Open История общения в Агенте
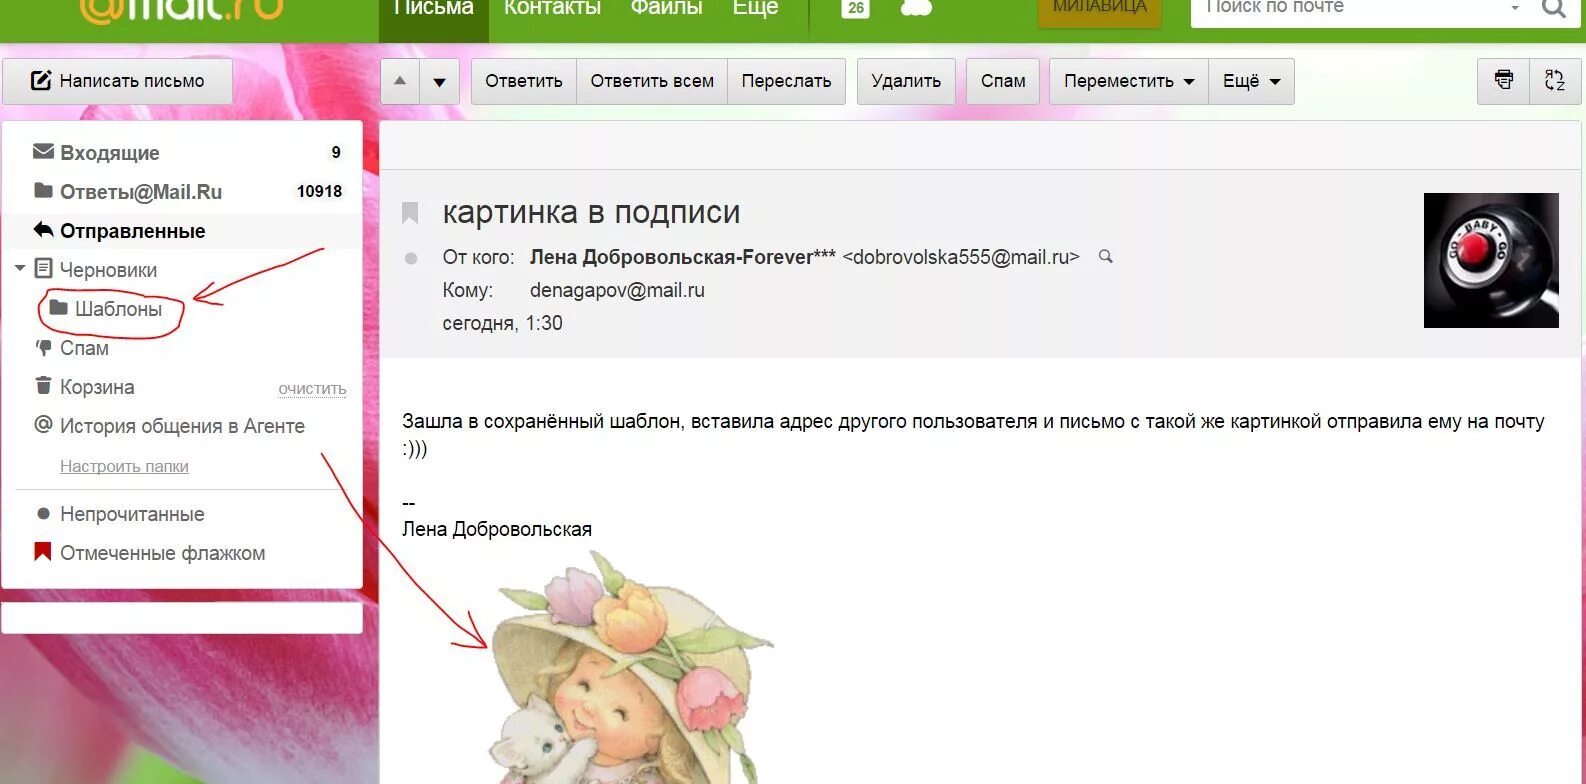 (182, 426)
